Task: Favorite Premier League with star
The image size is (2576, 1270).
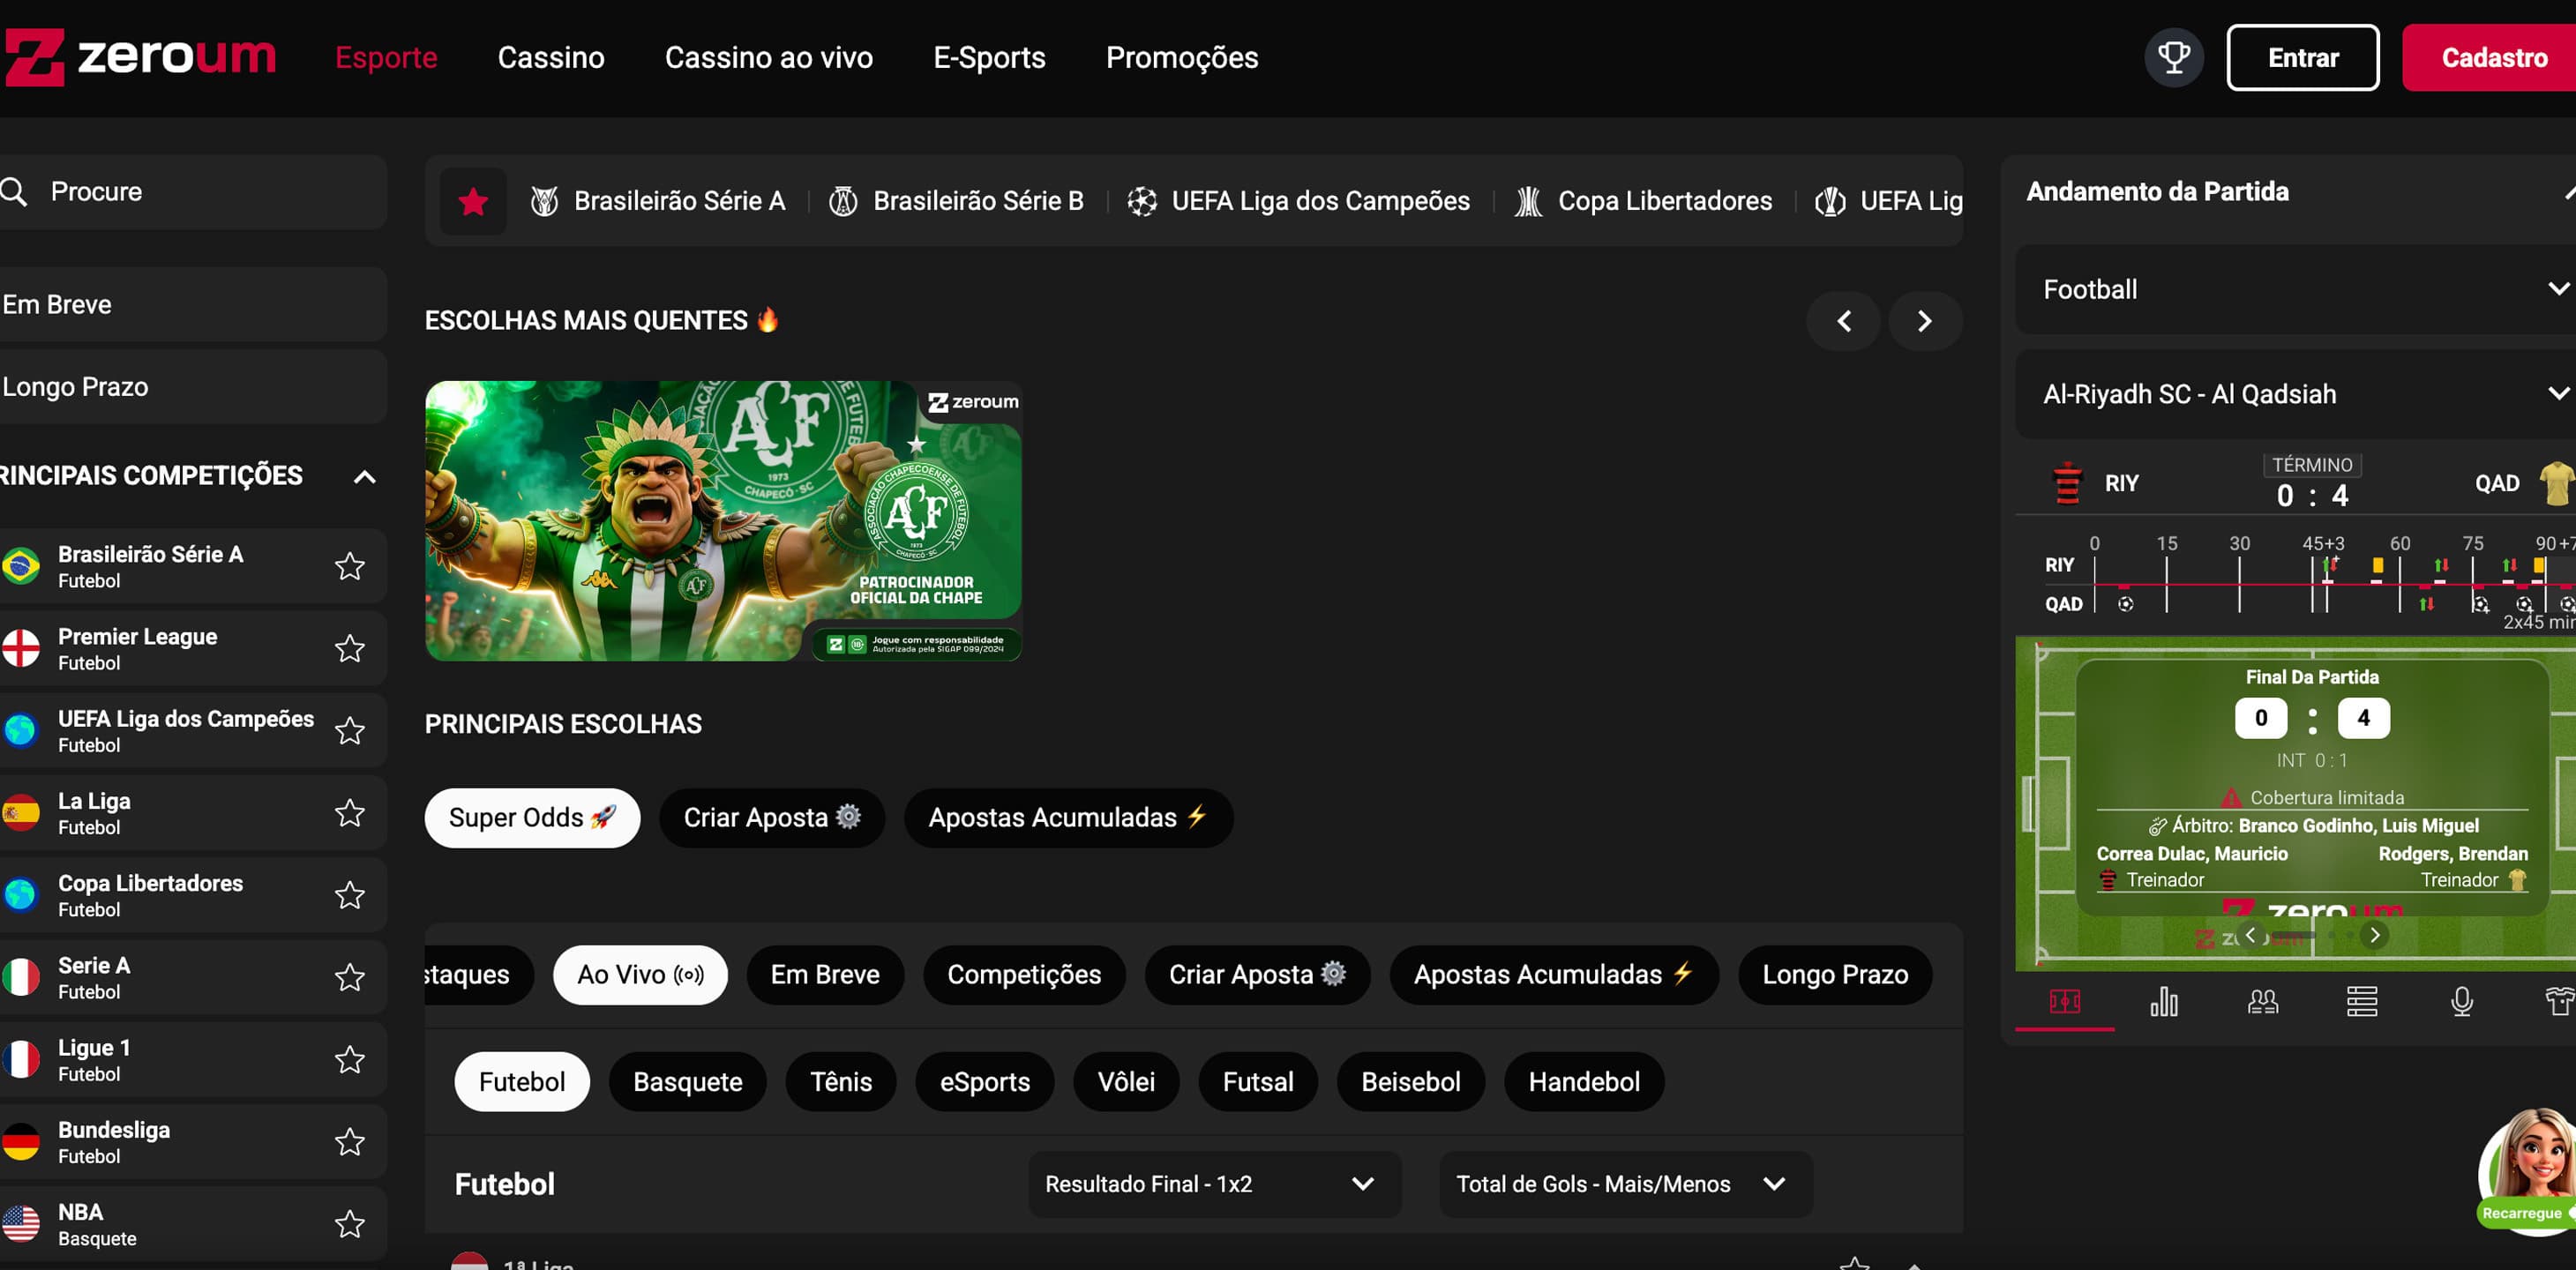Action: point(349,648)
